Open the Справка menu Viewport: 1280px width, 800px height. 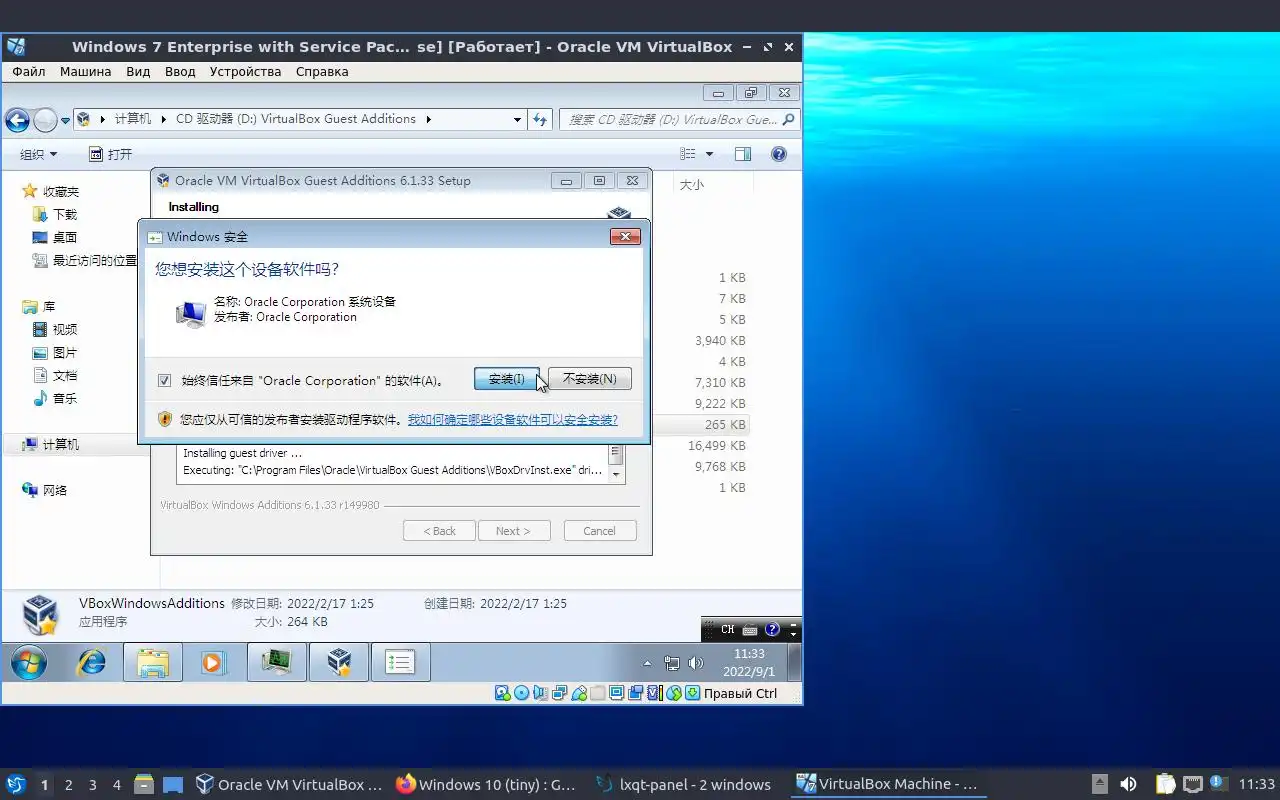click(322, 71)
